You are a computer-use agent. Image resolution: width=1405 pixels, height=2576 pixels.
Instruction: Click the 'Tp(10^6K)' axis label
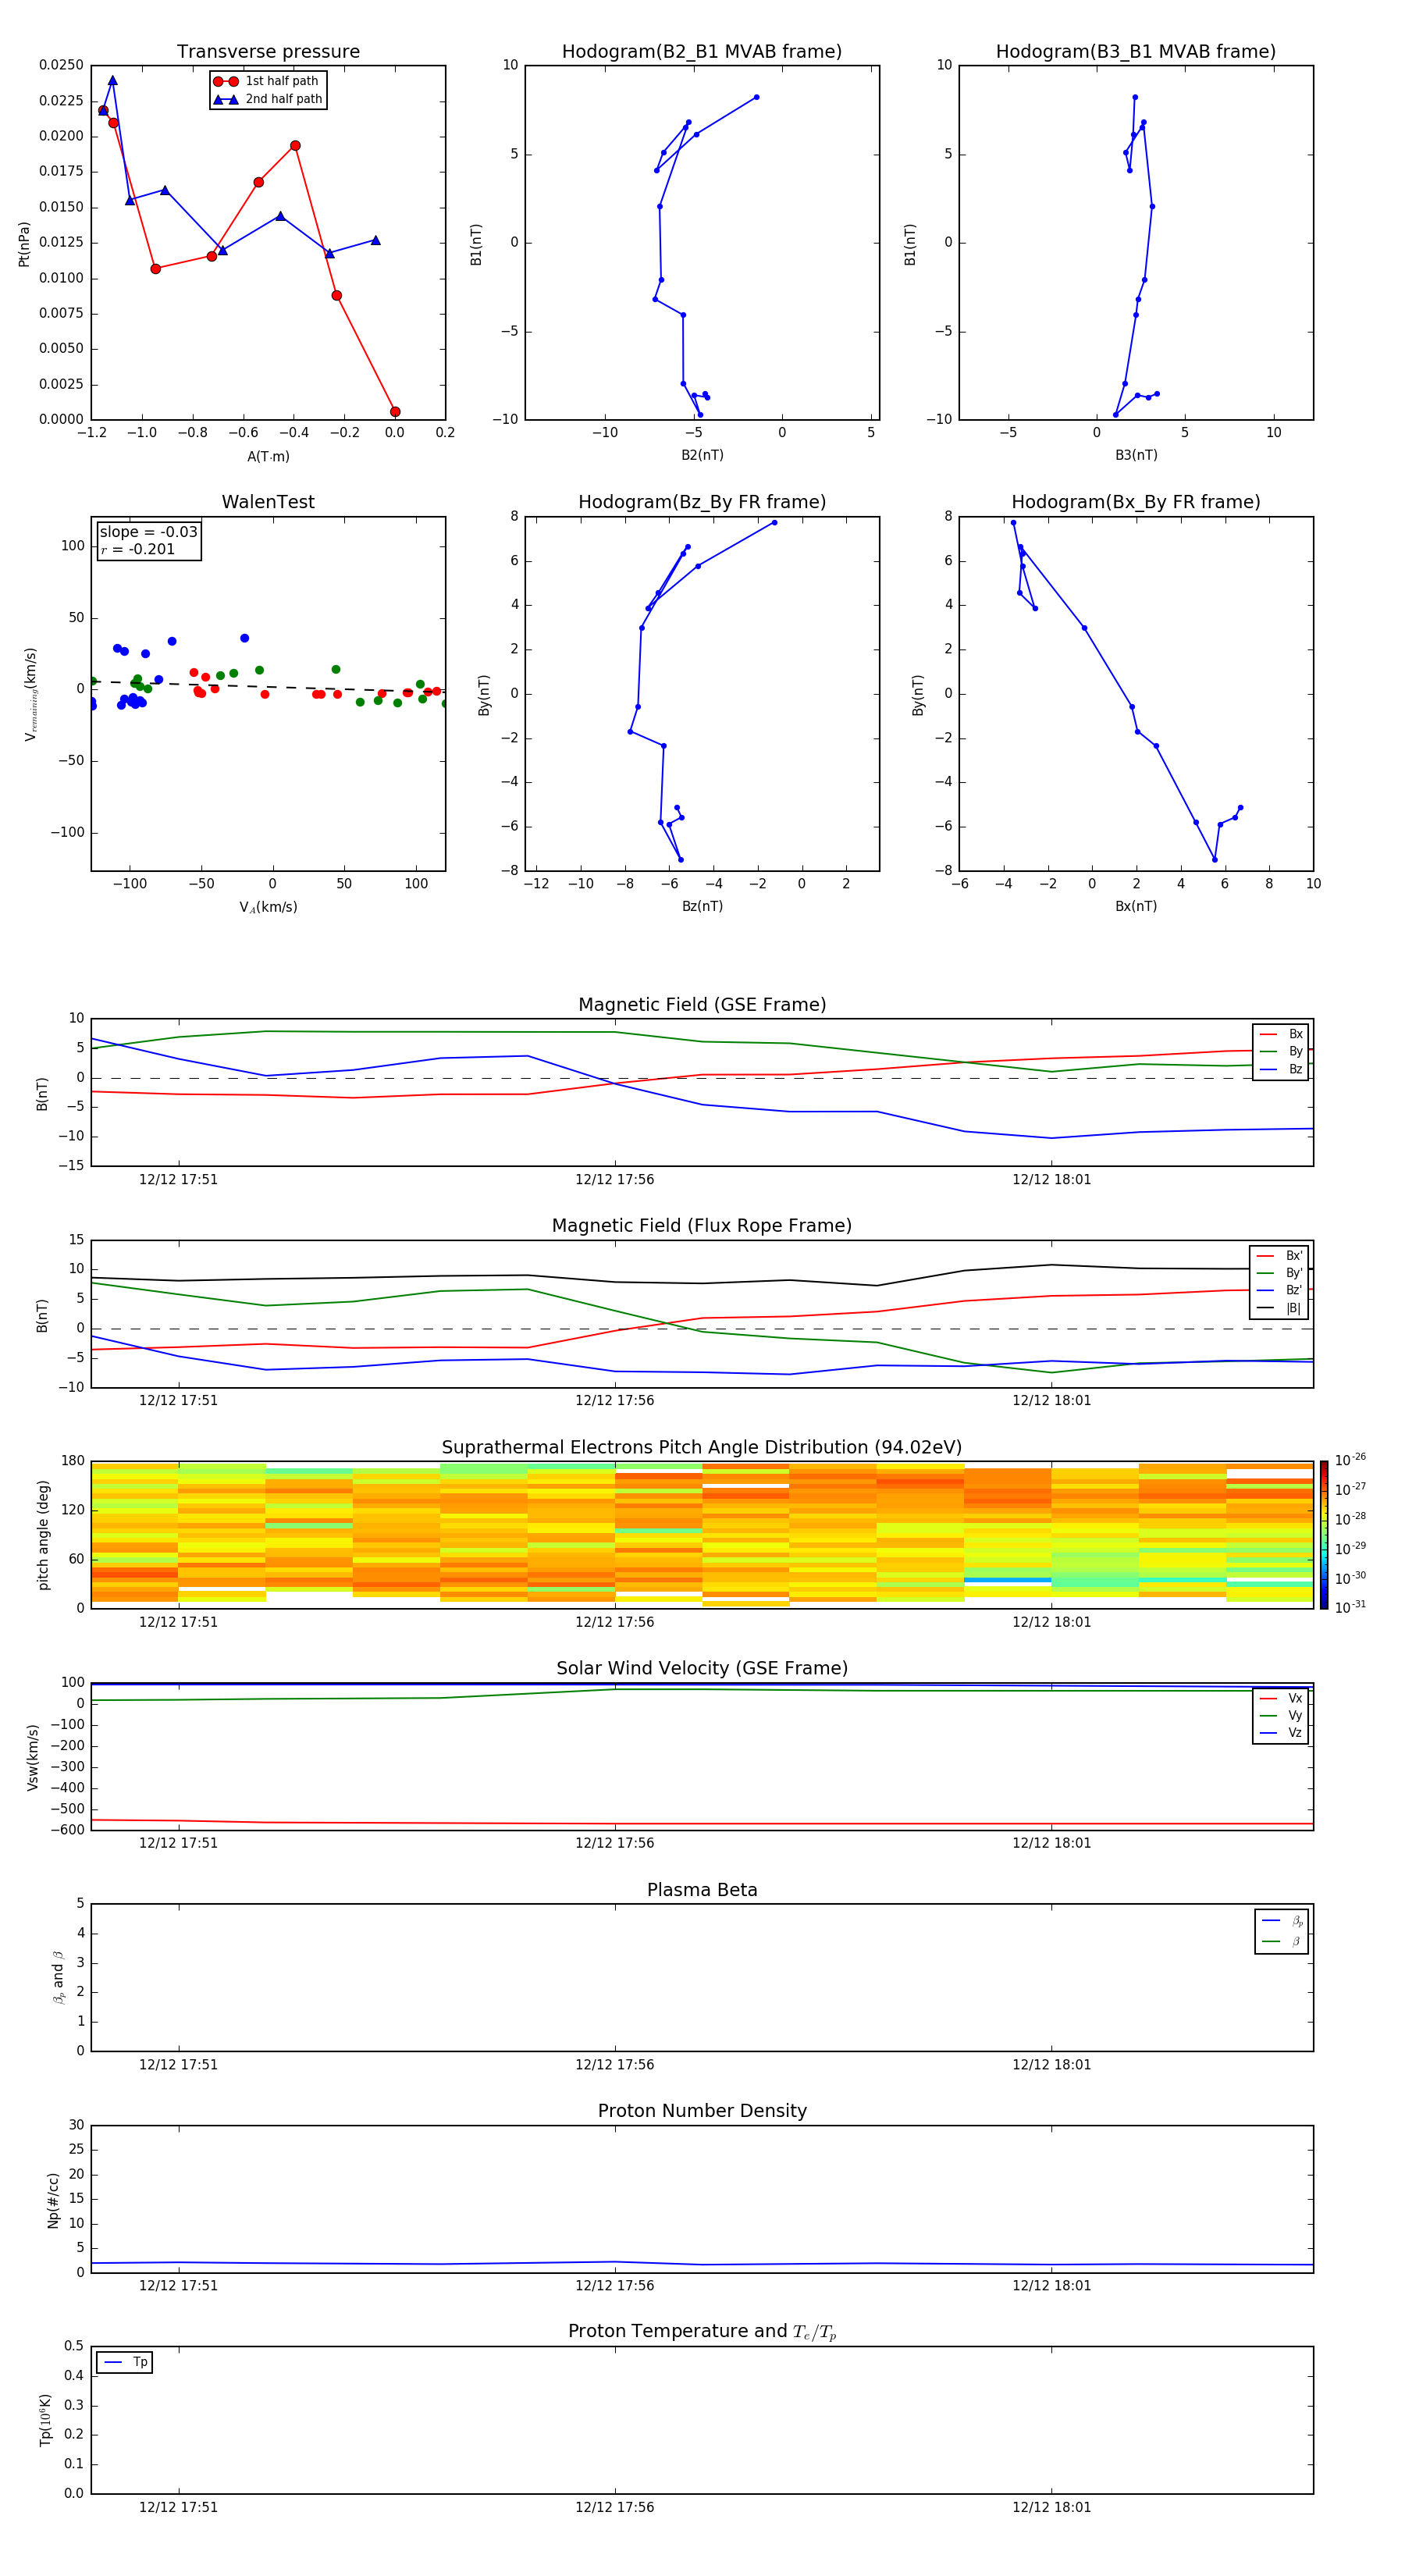click(45, 2420)
